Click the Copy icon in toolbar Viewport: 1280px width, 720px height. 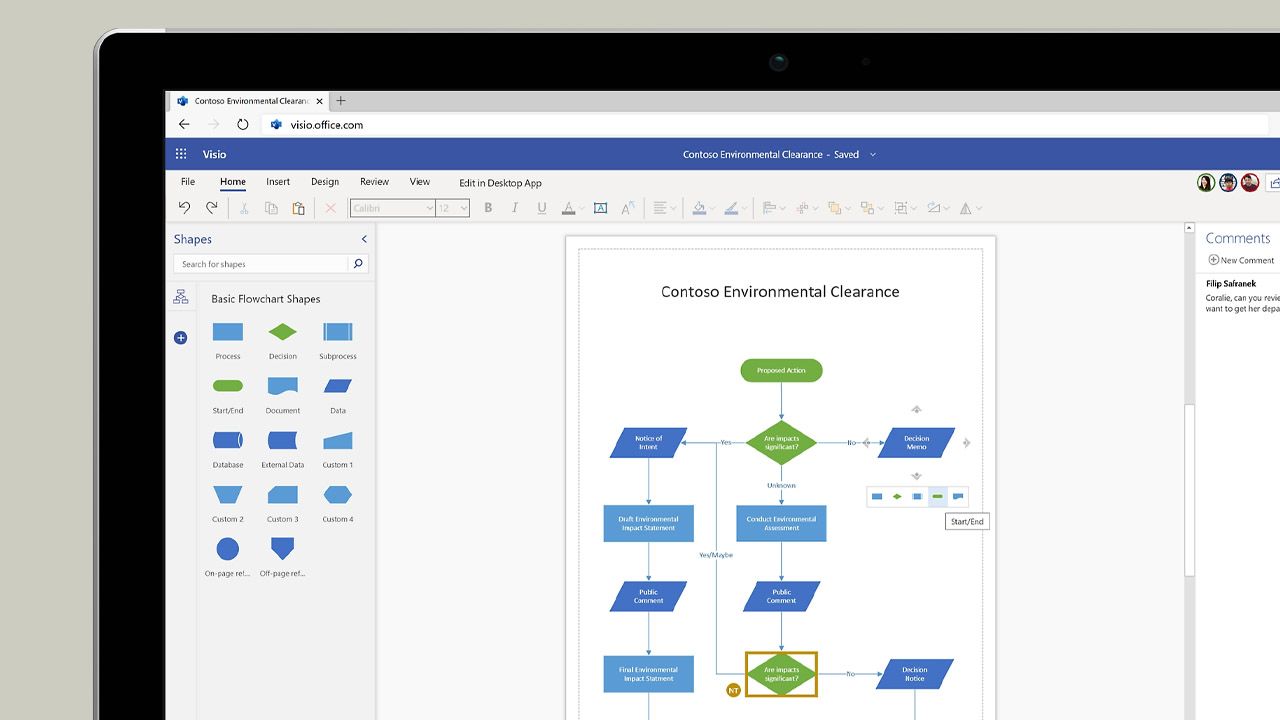(271, 208)
